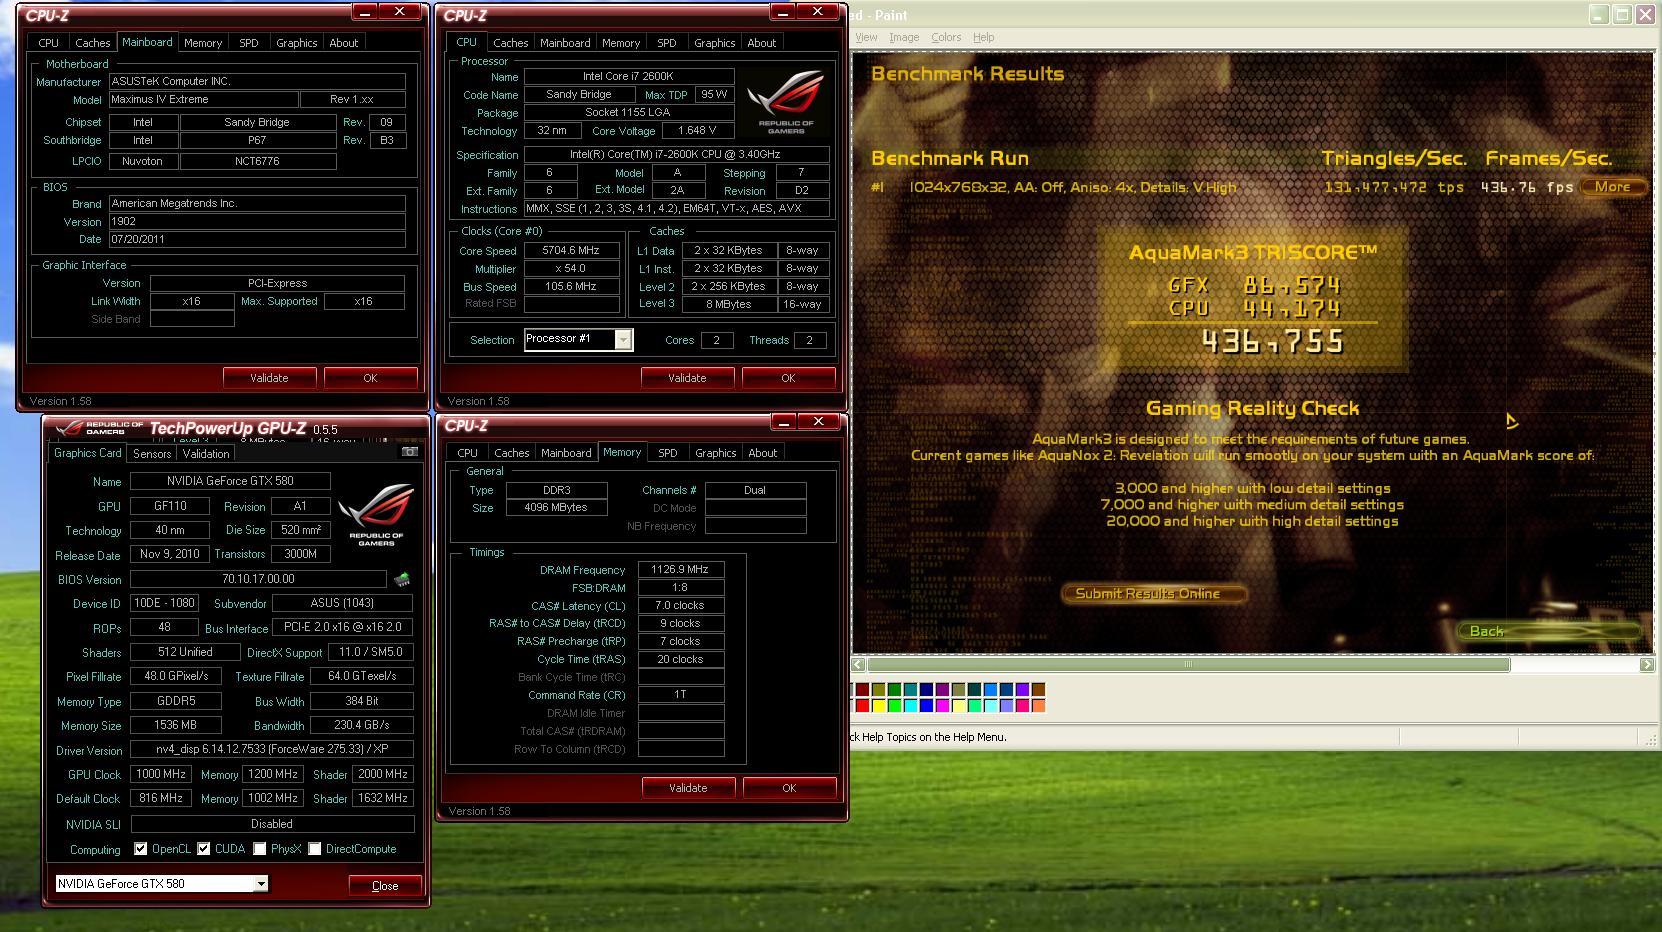
Task: Click the 436,755 AquaMark3 total score
Action: click(x=1272, y=343)
